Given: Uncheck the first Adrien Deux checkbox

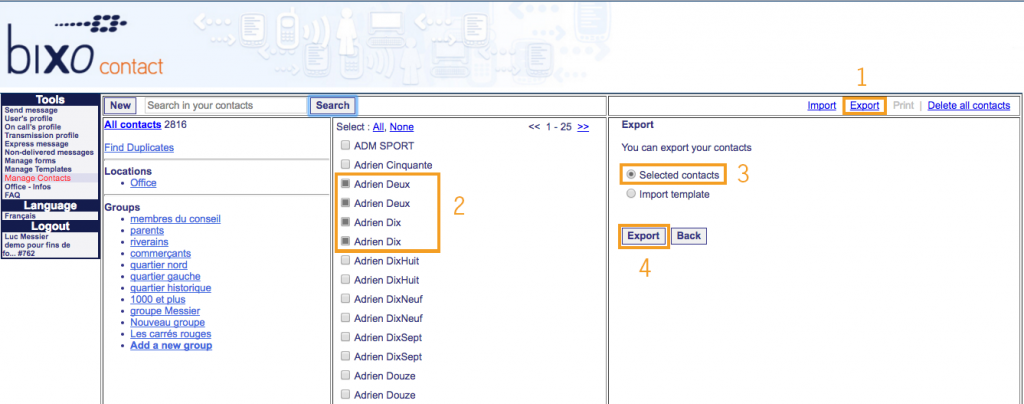Looking at the screenshot, I should [345, 184].
